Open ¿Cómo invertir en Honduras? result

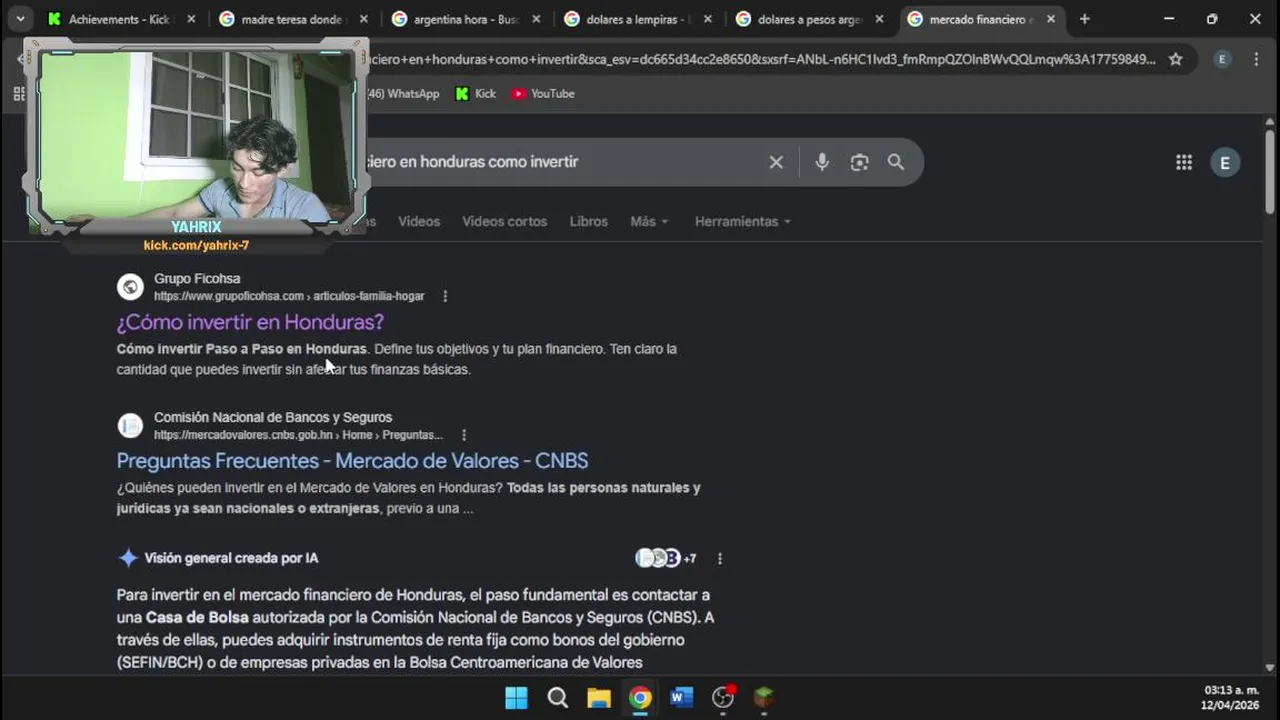[x=250, y=322]
